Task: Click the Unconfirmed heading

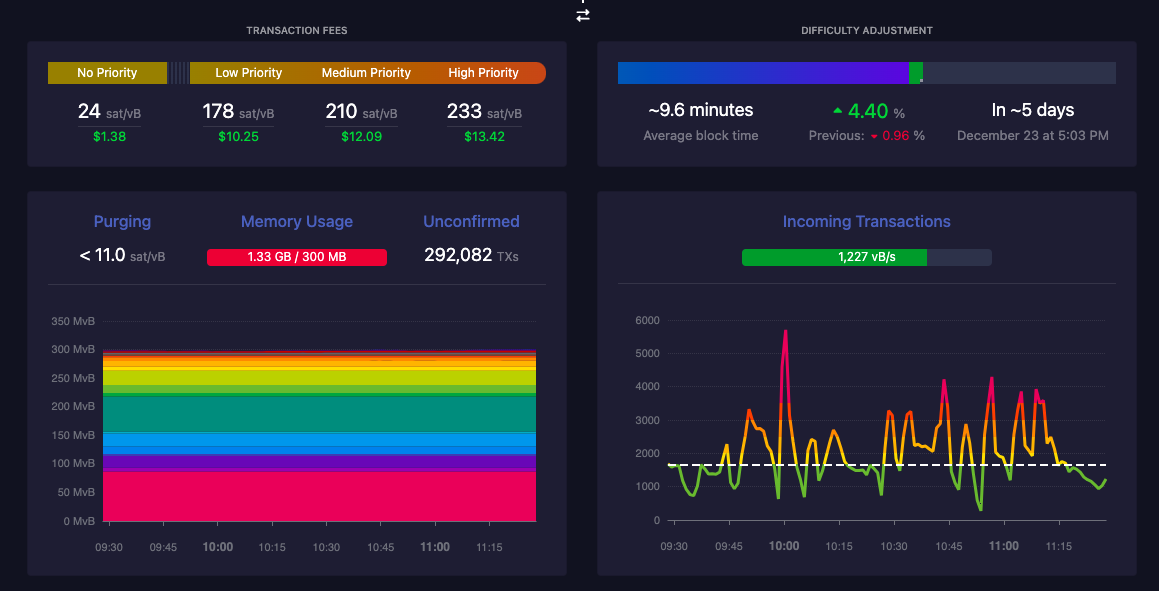Action: point(471,222)
